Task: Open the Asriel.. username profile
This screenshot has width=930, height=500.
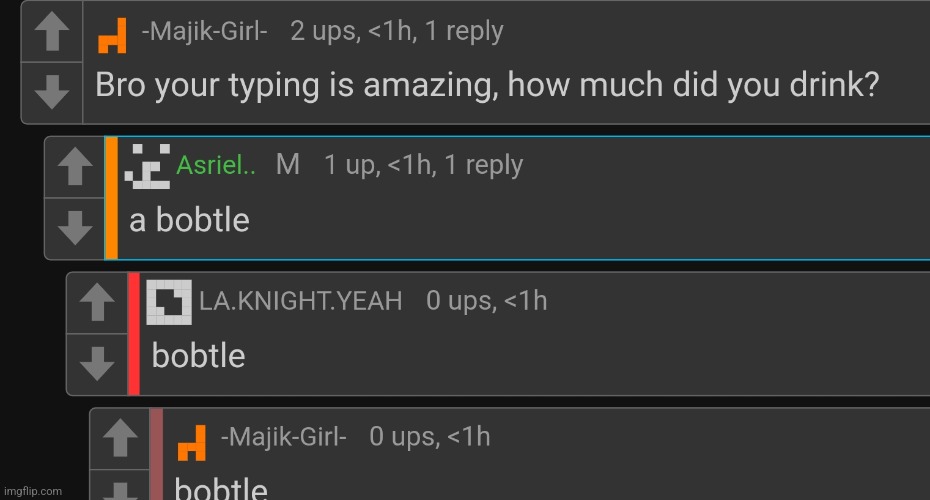Action: click(x=216, y=166)
